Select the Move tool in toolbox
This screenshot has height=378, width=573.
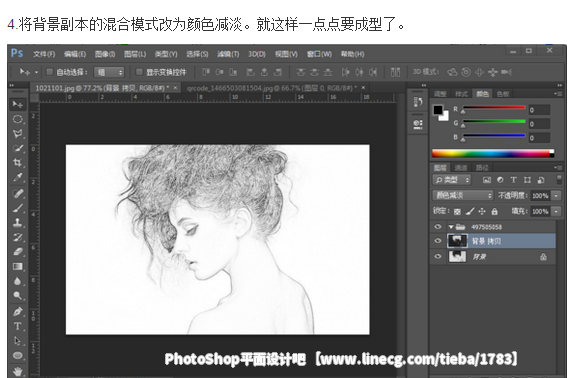tap(18, 105)
